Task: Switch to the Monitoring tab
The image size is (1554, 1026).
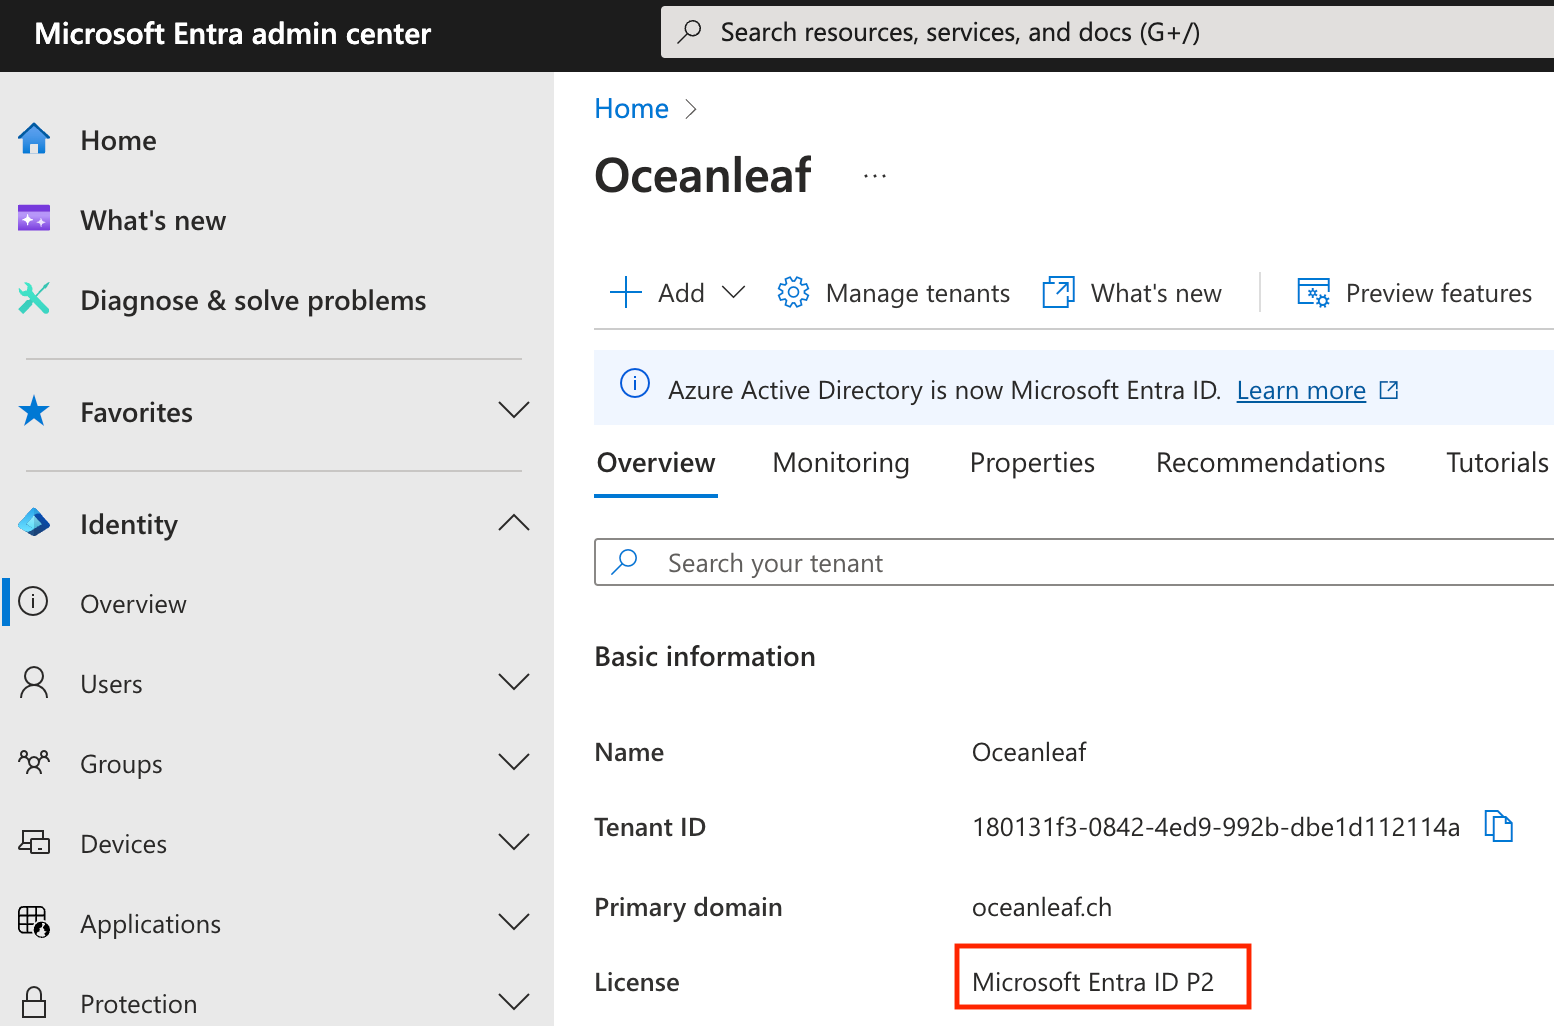Action: tap(840, 462)
